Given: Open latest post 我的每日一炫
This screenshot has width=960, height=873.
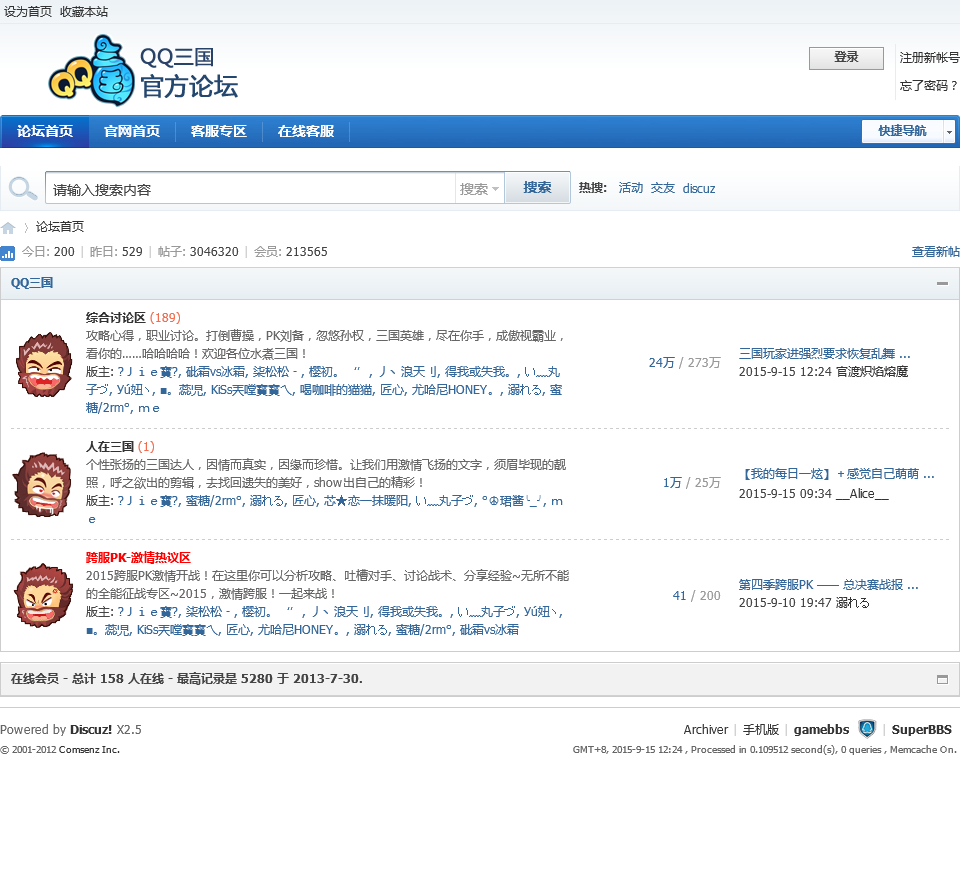Looking at the screenshot, I should point(836,474).
